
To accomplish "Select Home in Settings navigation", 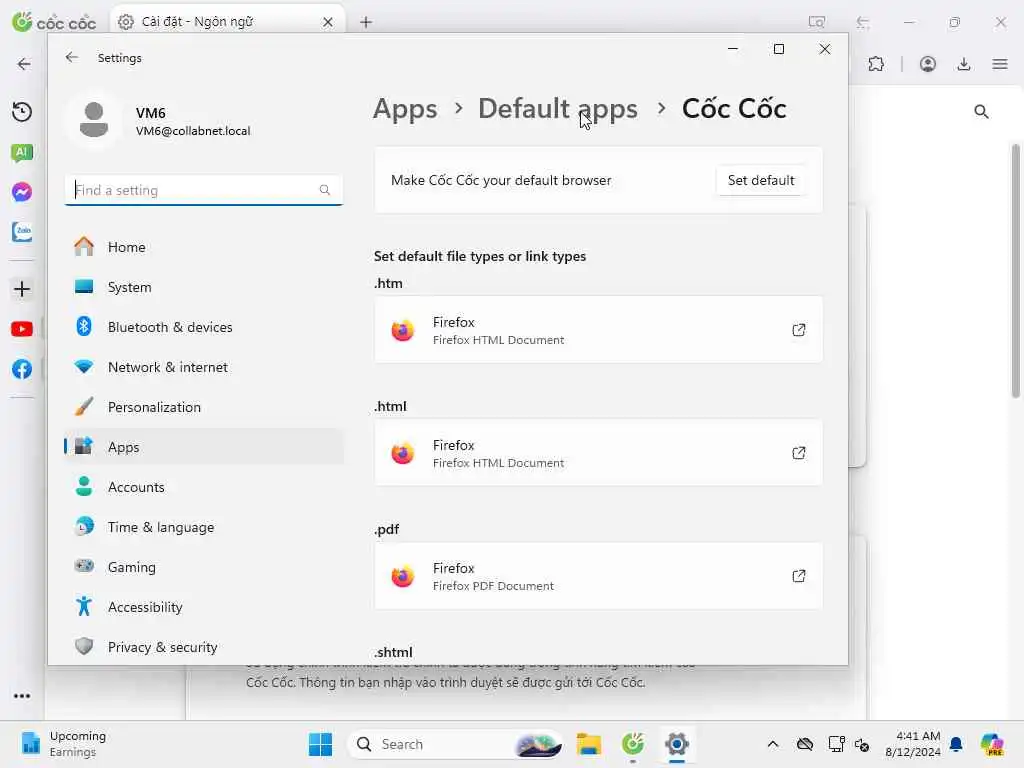I will [x=204, y=247].
